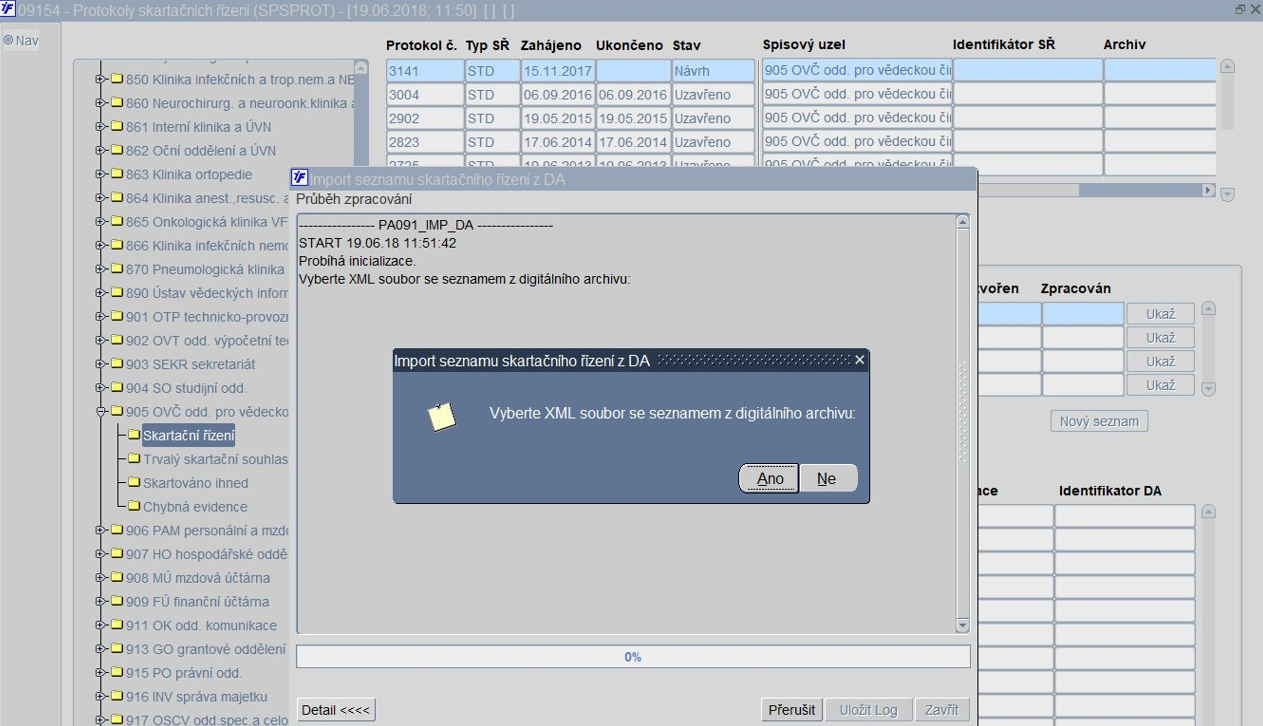
Task: Click the note icon in dialog
Action: click(x=442, y=416)
